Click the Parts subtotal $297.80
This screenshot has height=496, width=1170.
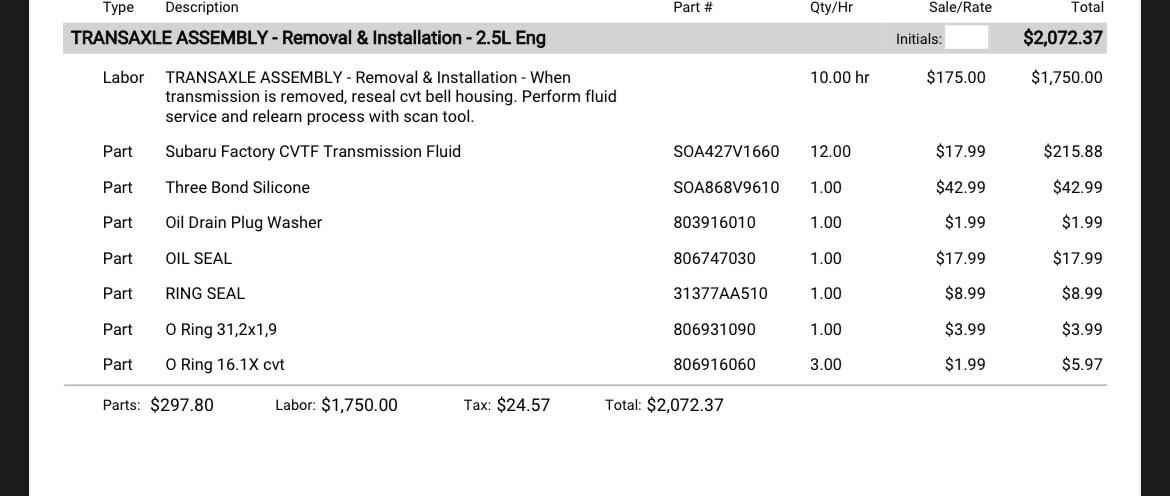pyautogui.click(x=182, y=405)
